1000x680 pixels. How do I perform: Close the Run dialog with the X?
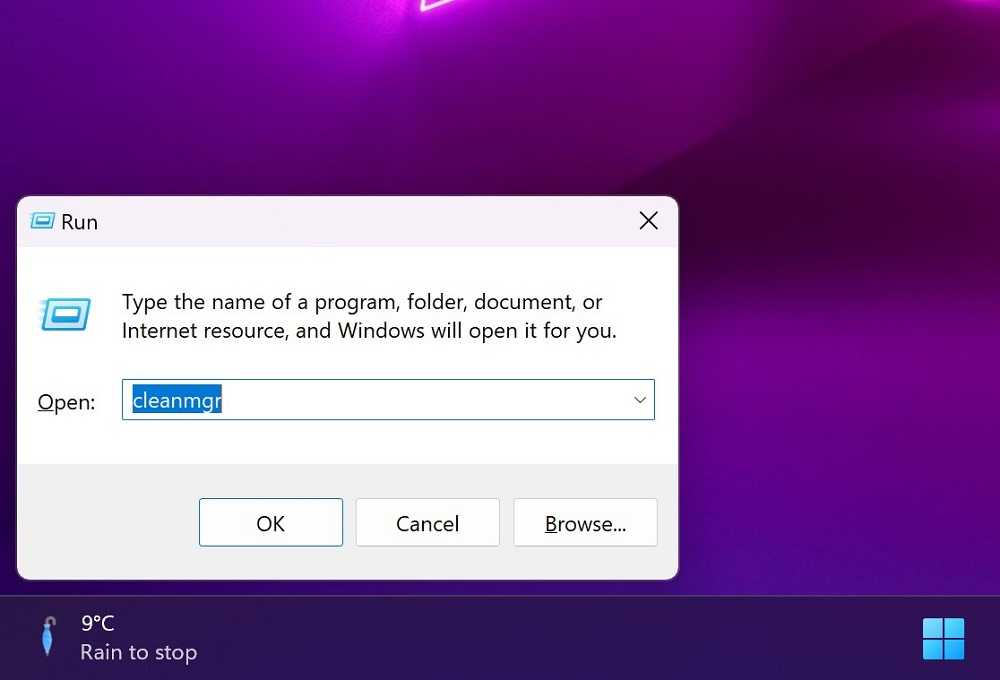[649, 221]
